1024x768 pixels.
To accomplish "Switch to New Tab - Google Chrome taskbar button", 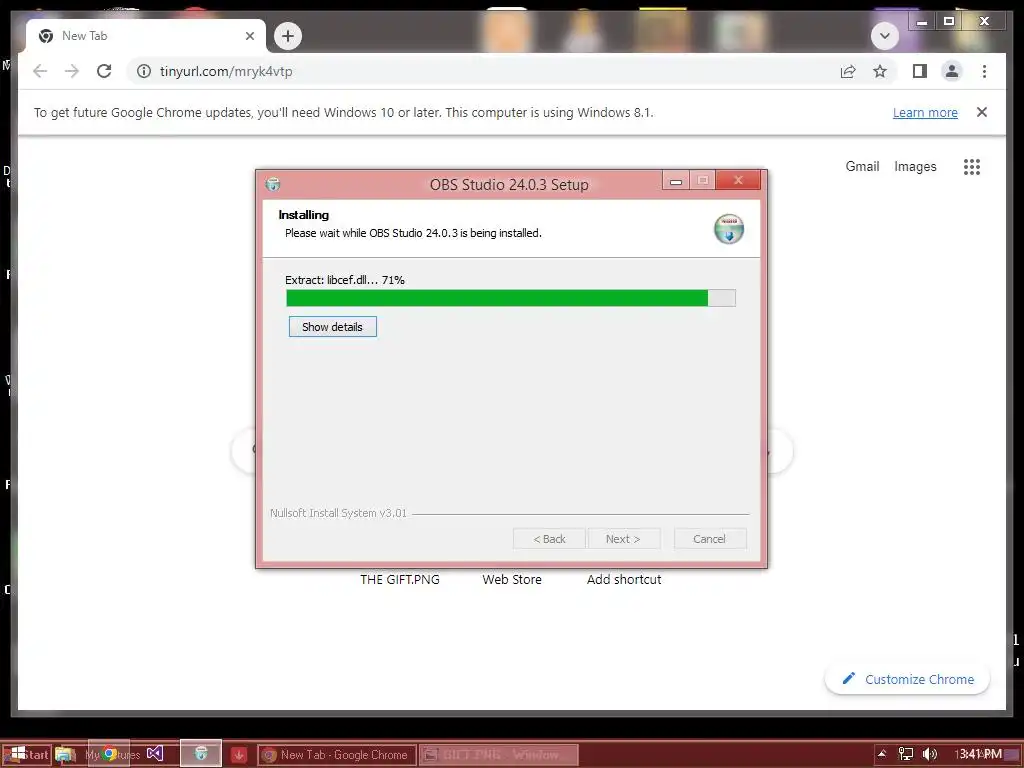I will (337, 755).
